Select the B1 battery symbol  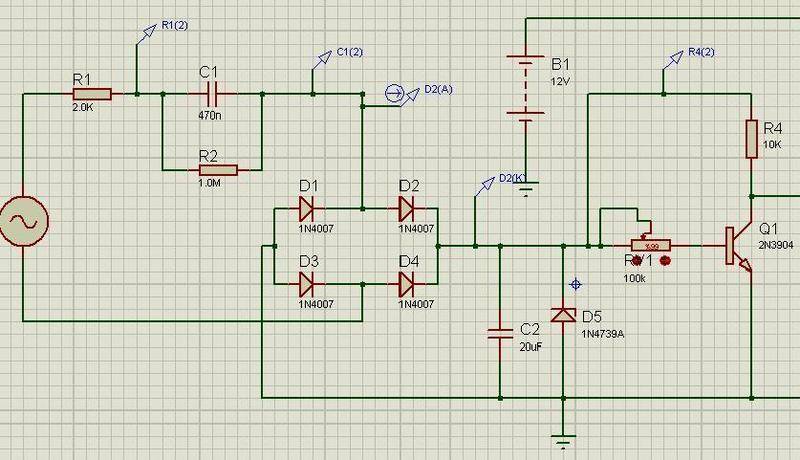point(526,88)
